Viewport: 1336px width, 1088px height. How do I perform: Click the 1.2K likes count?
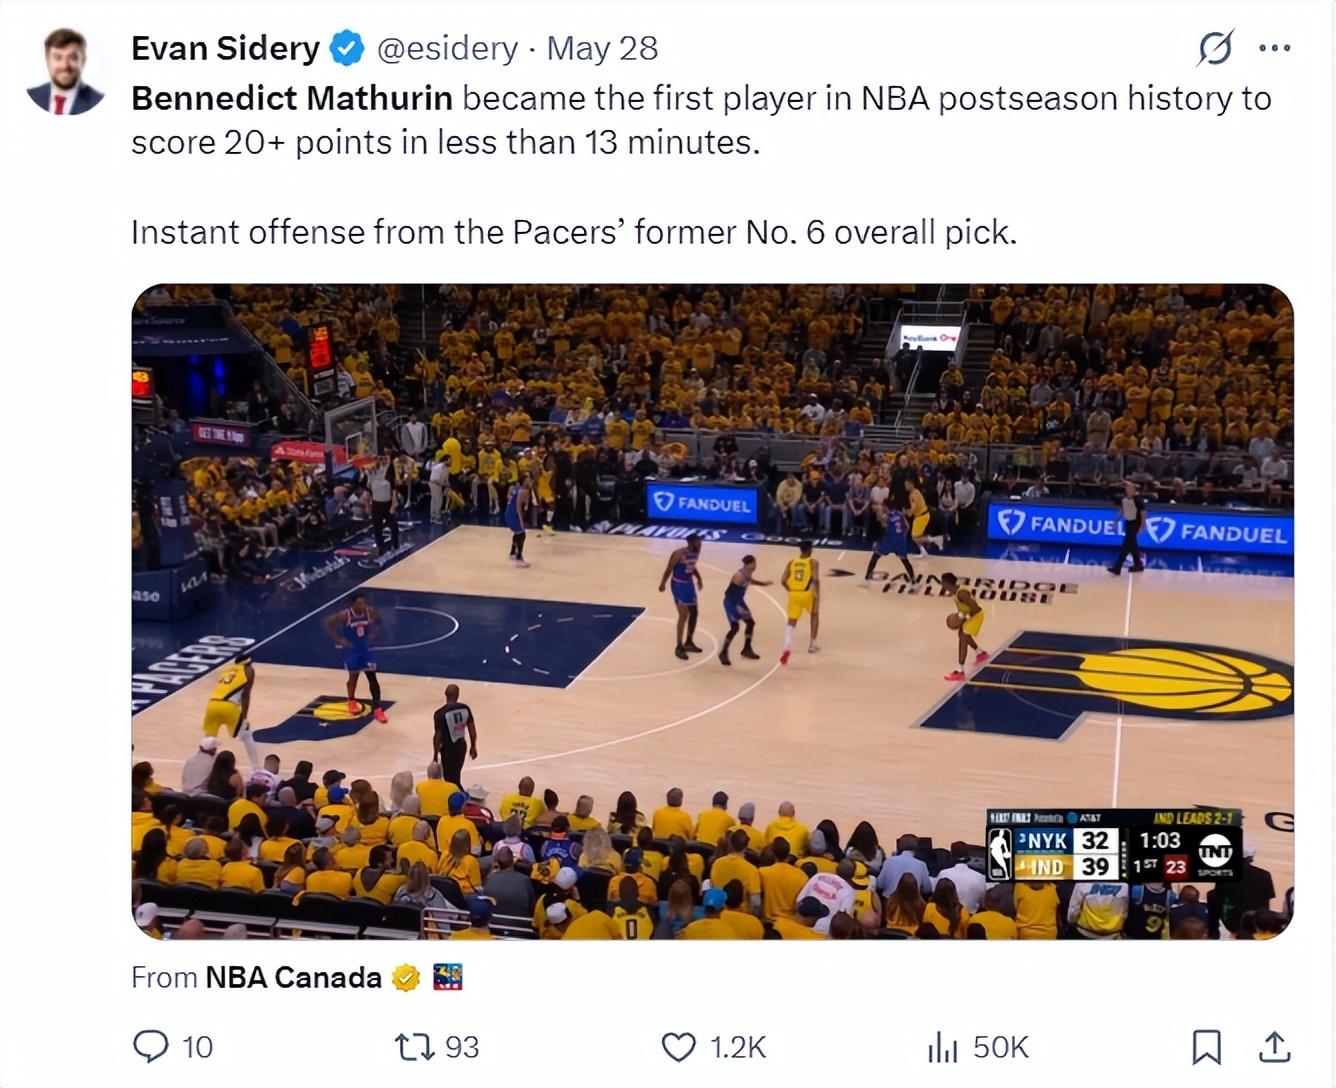tap(738, 1046)
